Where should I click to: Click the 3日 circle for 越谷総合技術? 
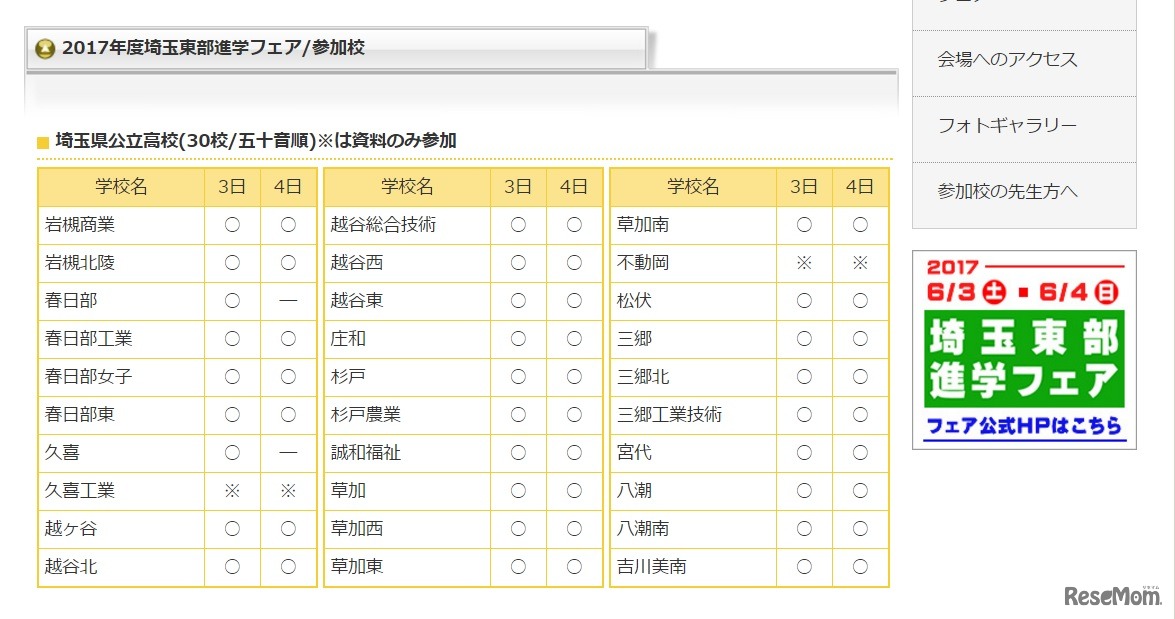tap(518, 225)
